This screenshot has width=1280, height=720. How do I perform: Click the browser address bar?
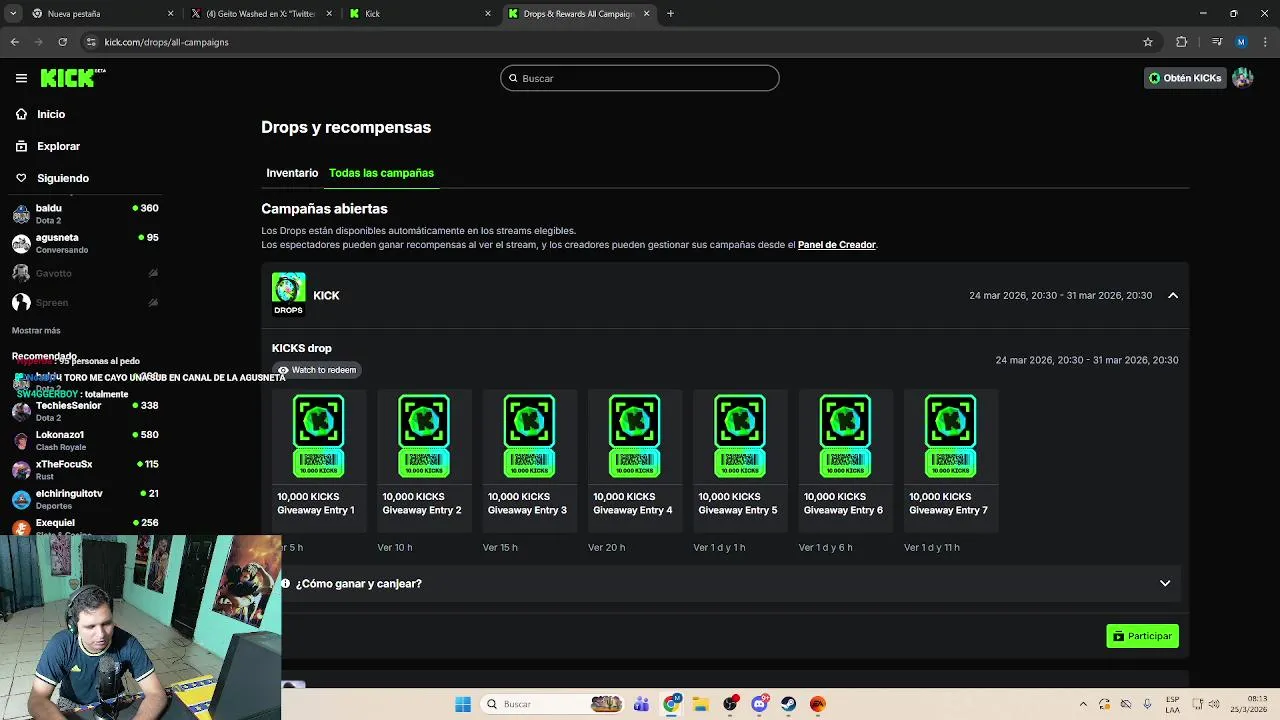[620, 42]
